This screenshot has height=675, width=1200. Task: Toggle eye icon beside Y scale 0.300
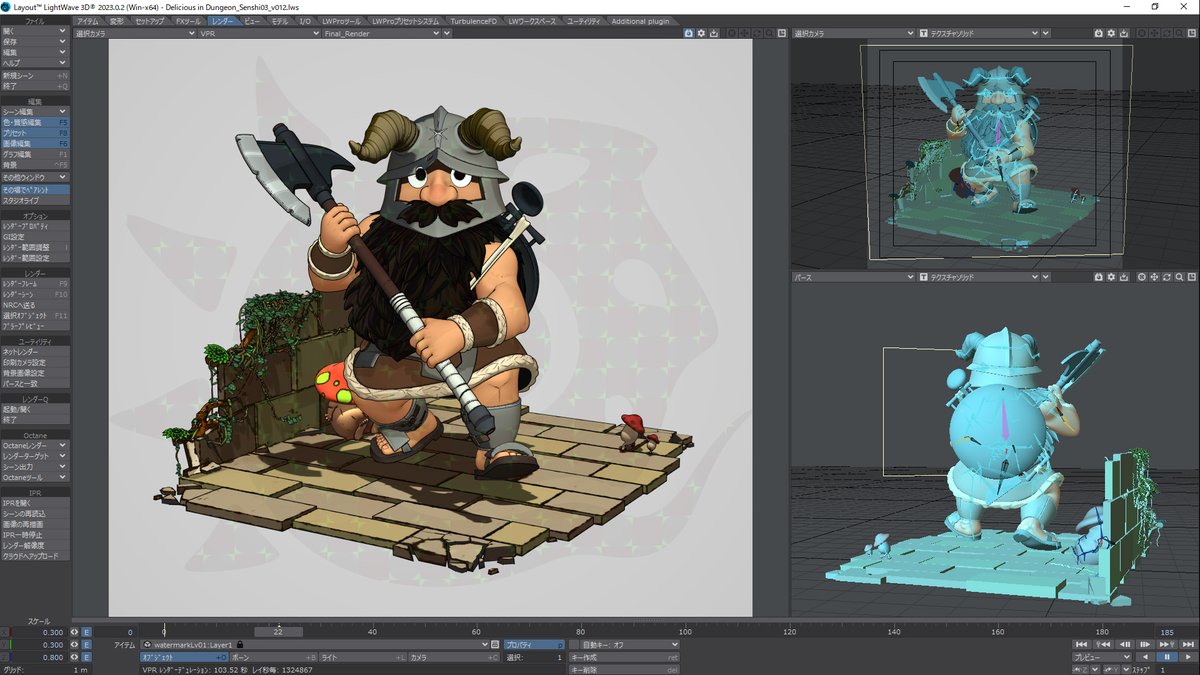pyautogui.click(x=74, y=645)
